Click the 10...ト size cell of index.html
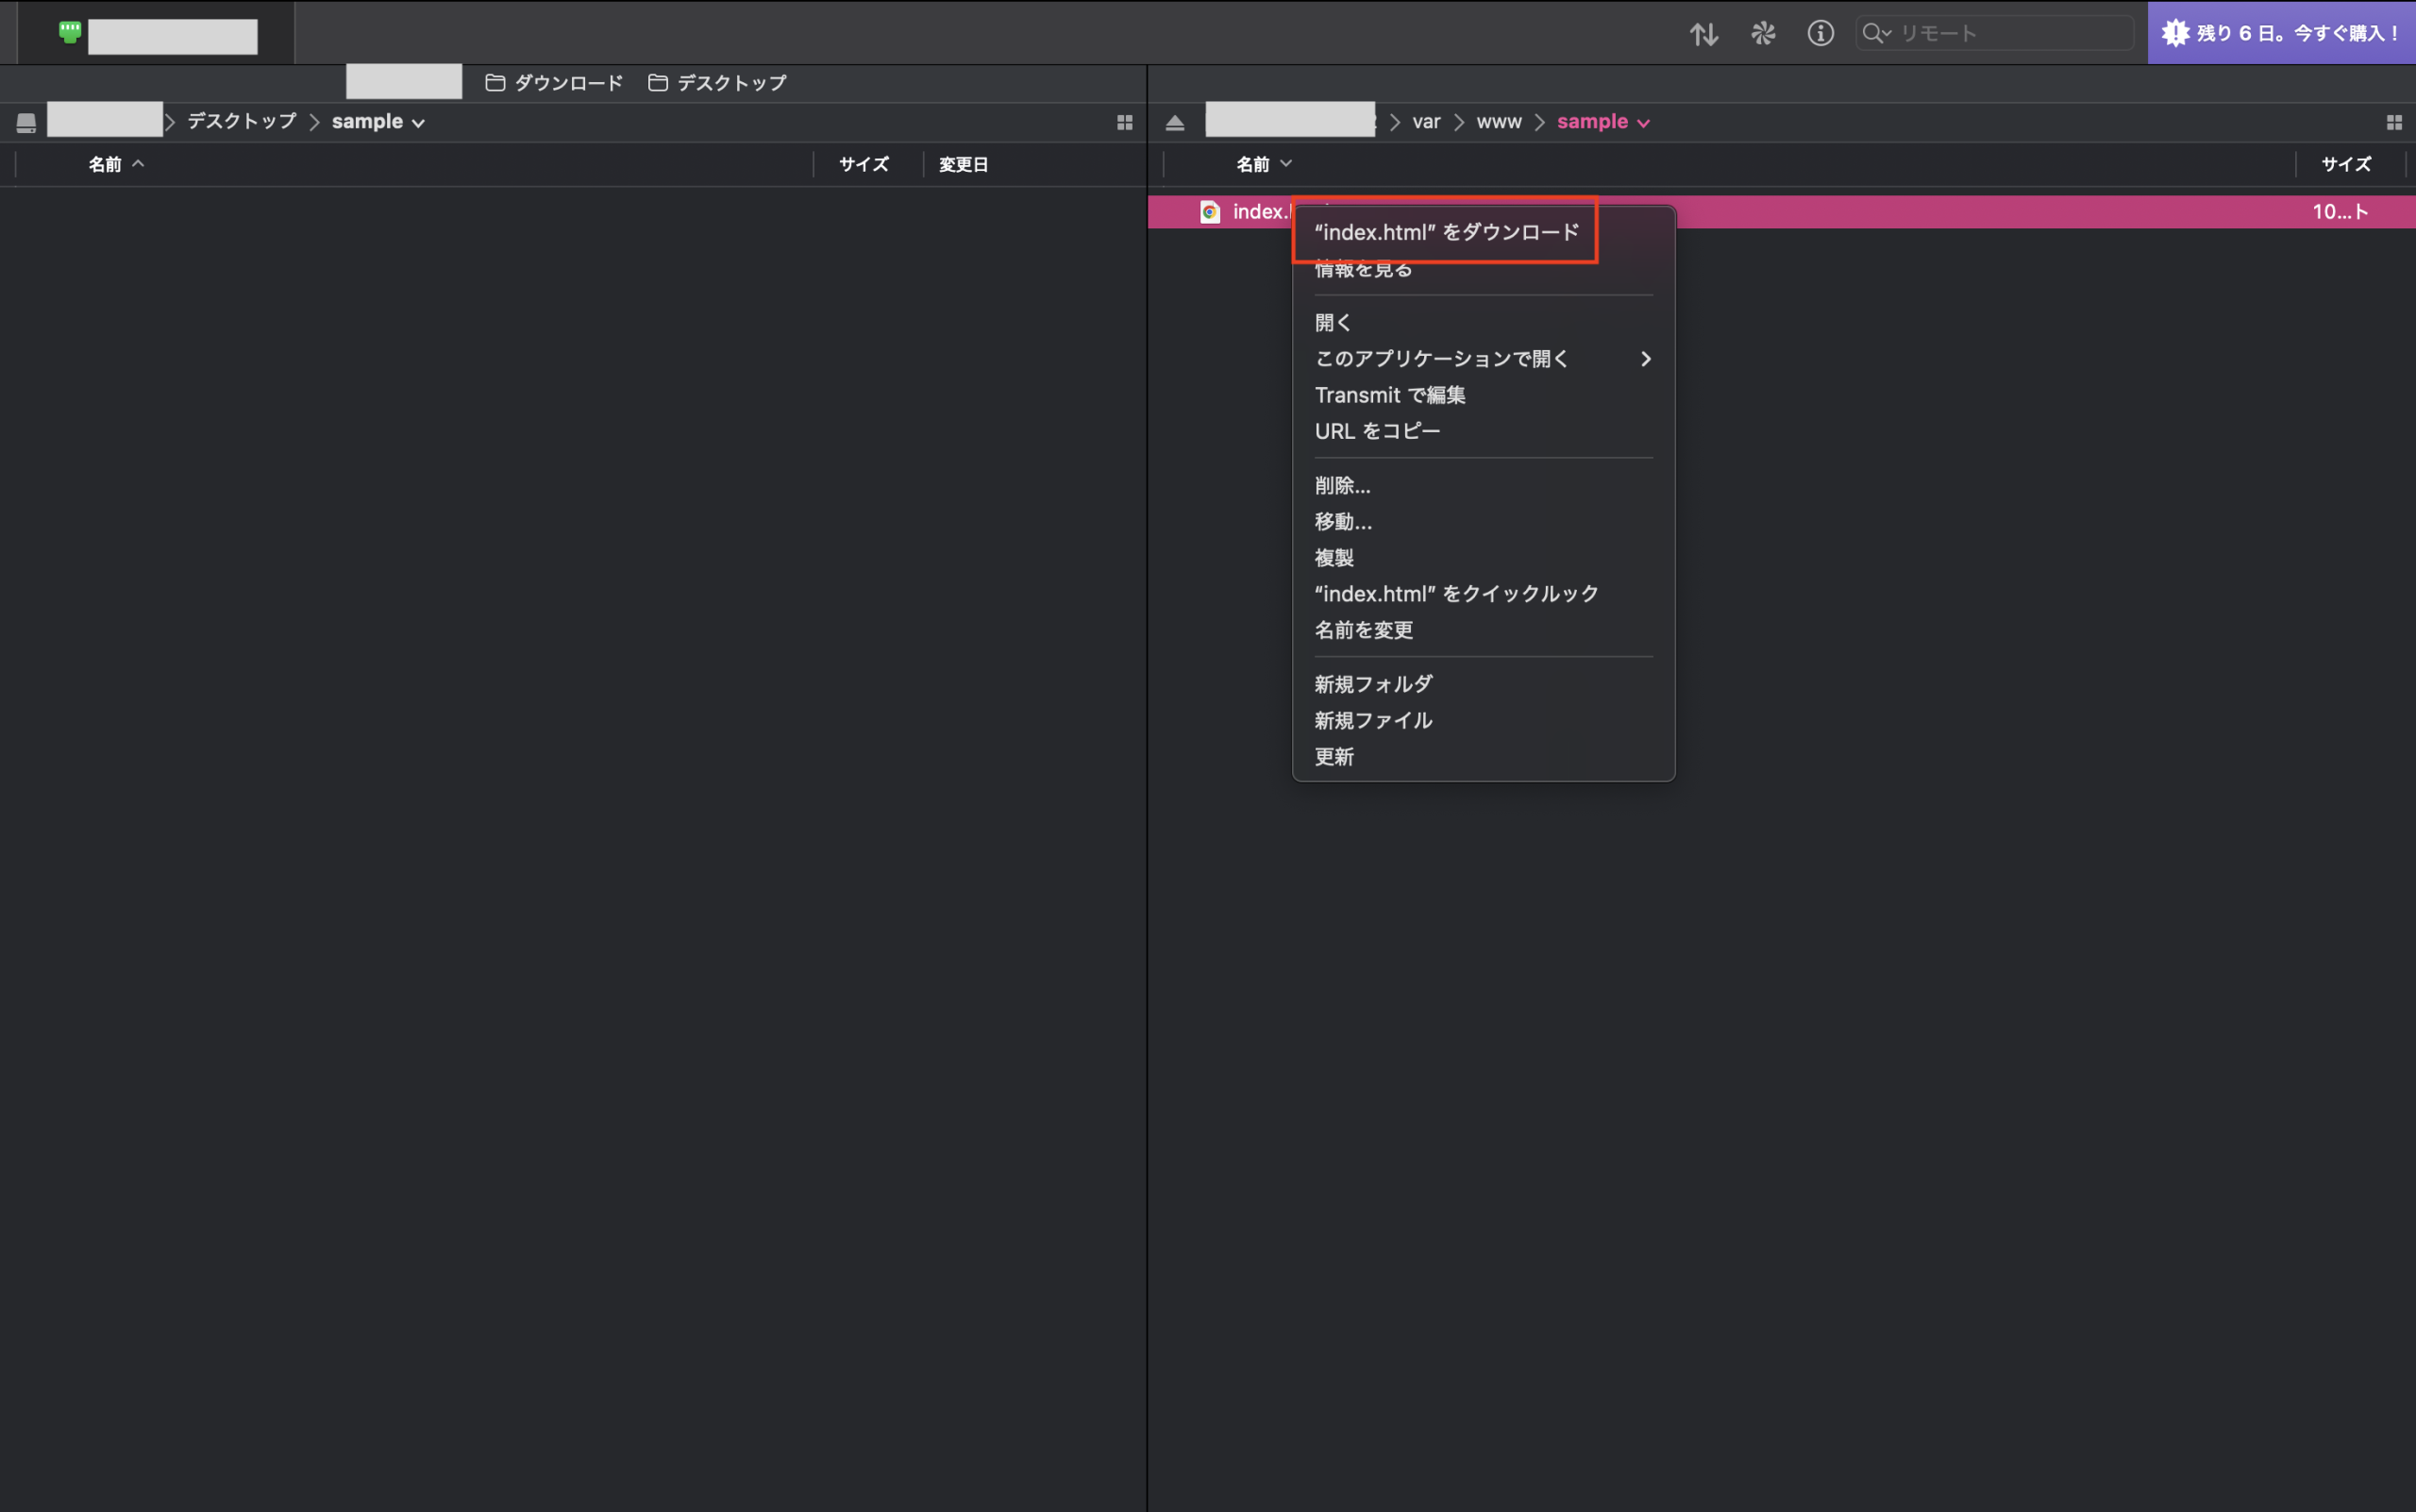The height and width of the screenshot is (1512, 2416). click(2340, 212)
